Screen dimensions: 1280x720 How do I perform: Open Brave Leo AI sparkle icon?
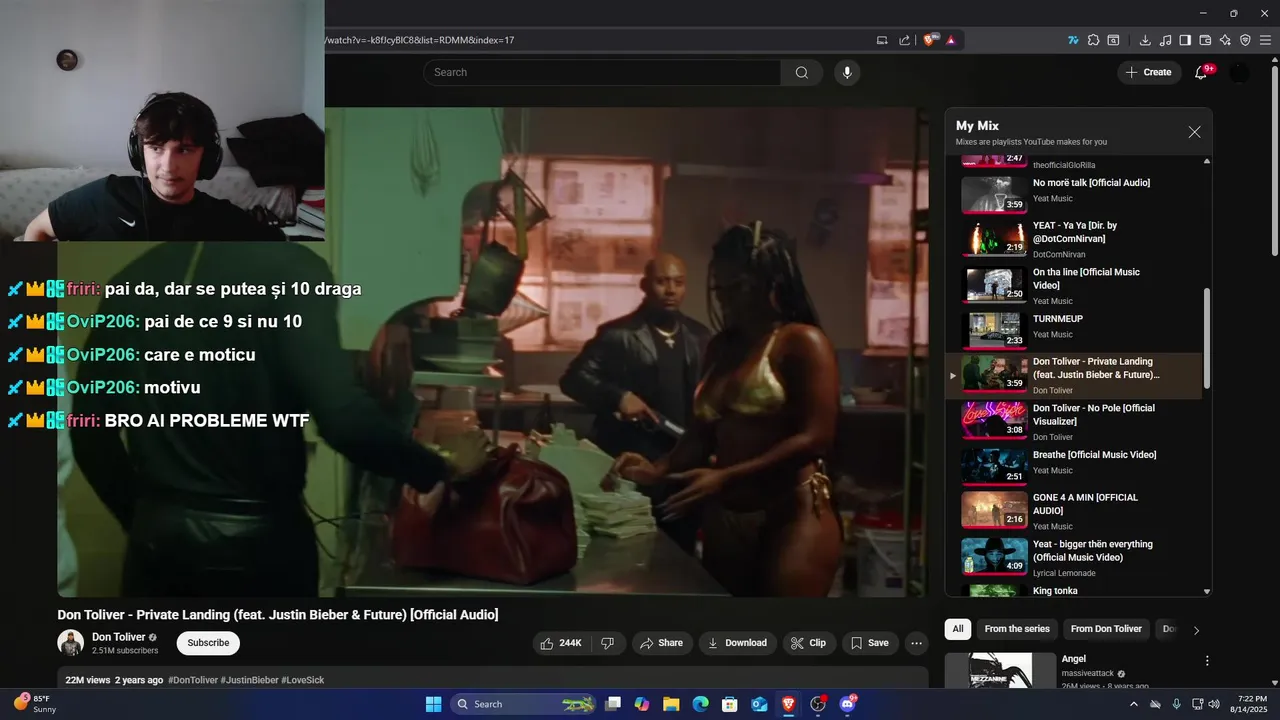(1225, 40)
